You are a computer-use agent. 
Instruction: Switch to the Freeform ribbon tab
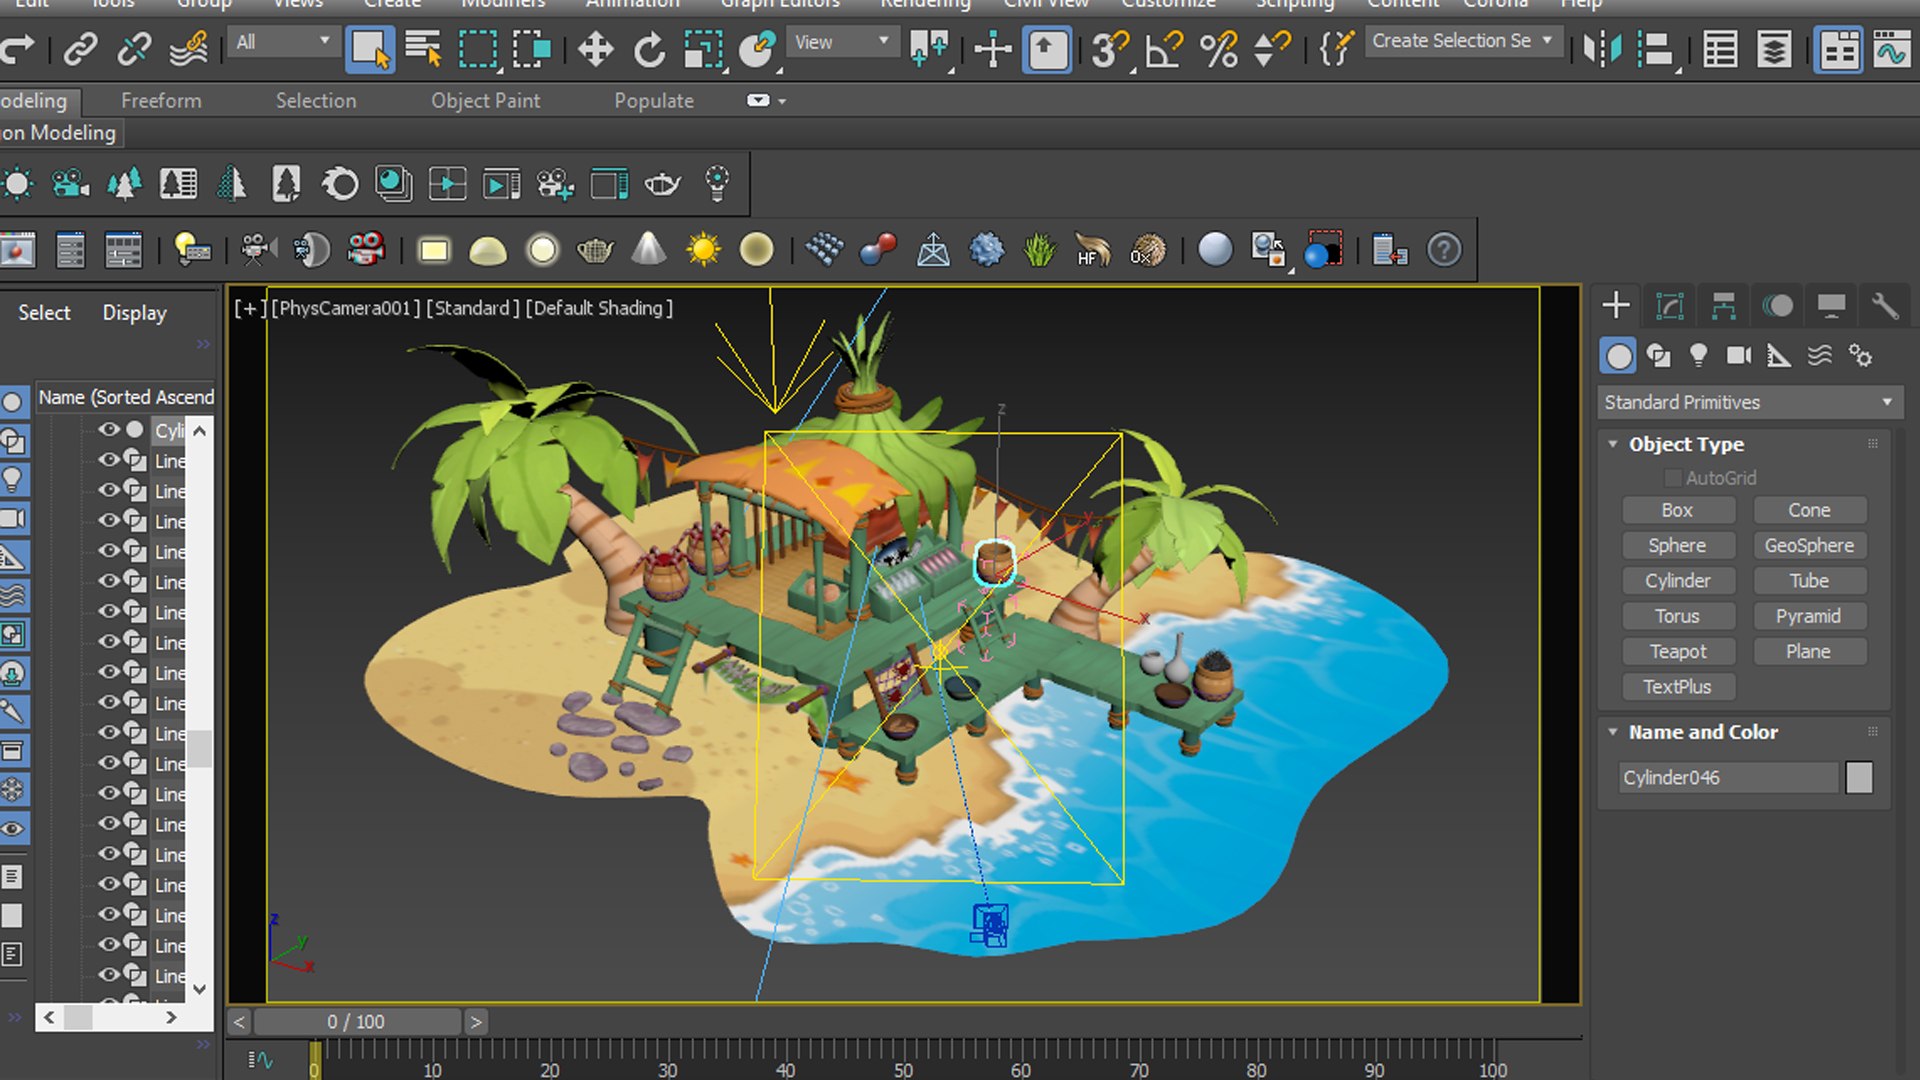click(x=161, y=100)
